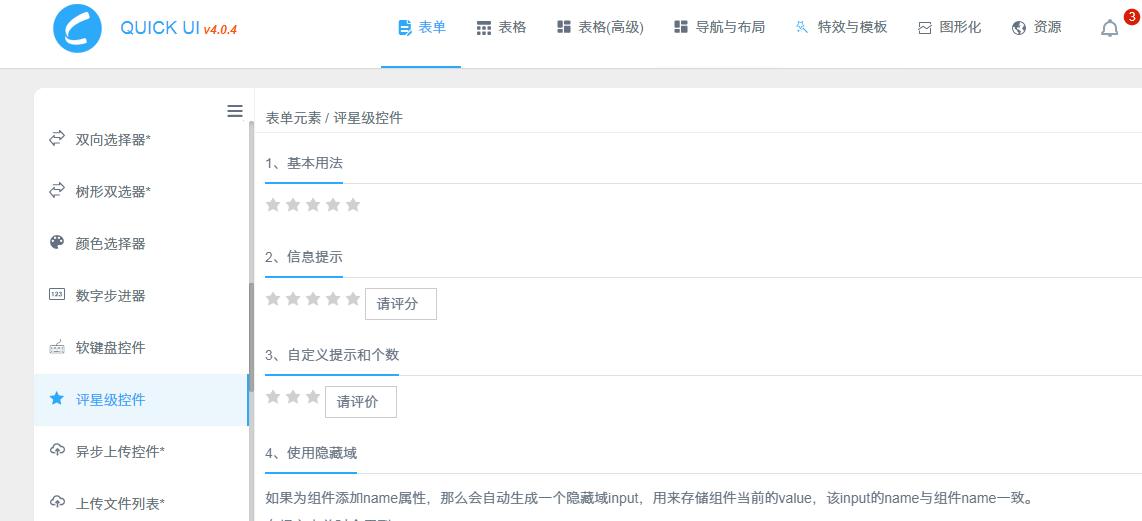Rate five stars in 基本用法 section
This screenshot has height=521, width=1142.
[352, 205]
